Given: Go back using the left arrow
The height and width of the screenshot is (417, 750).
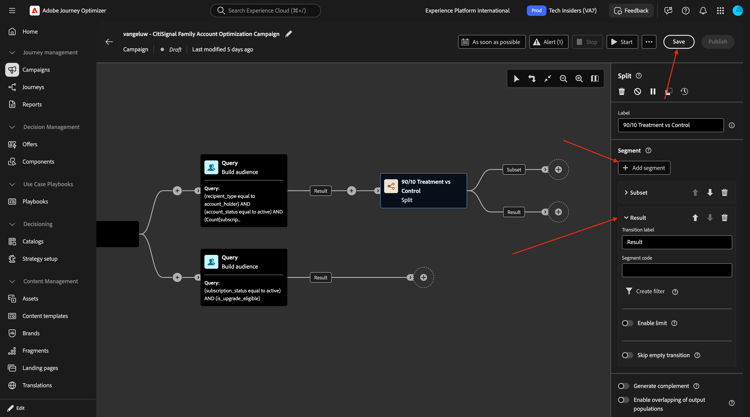Looking at the screenshot, I should pos(109,42).
